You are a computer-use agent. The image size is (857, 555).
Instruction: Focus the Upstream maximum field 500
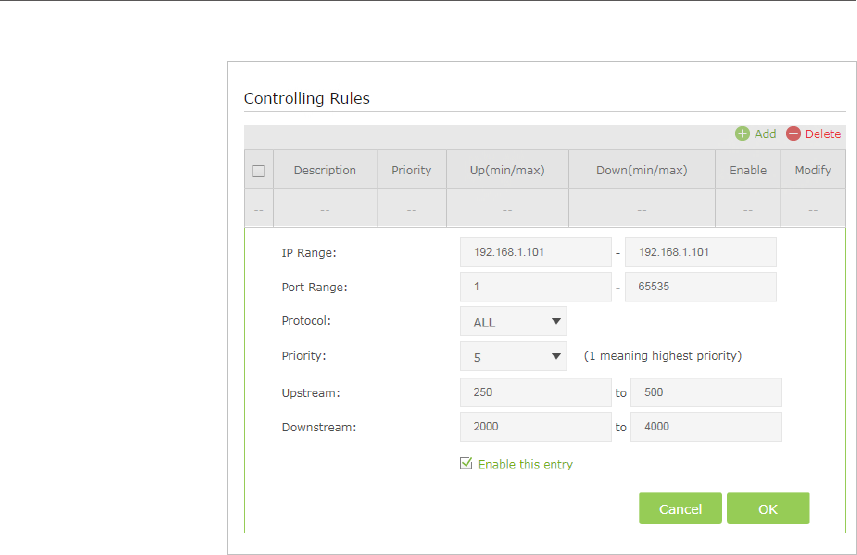pyautogui.click(x=705, y=392)
